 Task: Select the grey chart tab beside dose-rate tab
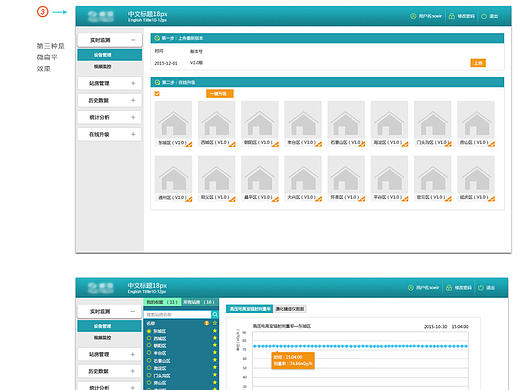click(290, 309)
